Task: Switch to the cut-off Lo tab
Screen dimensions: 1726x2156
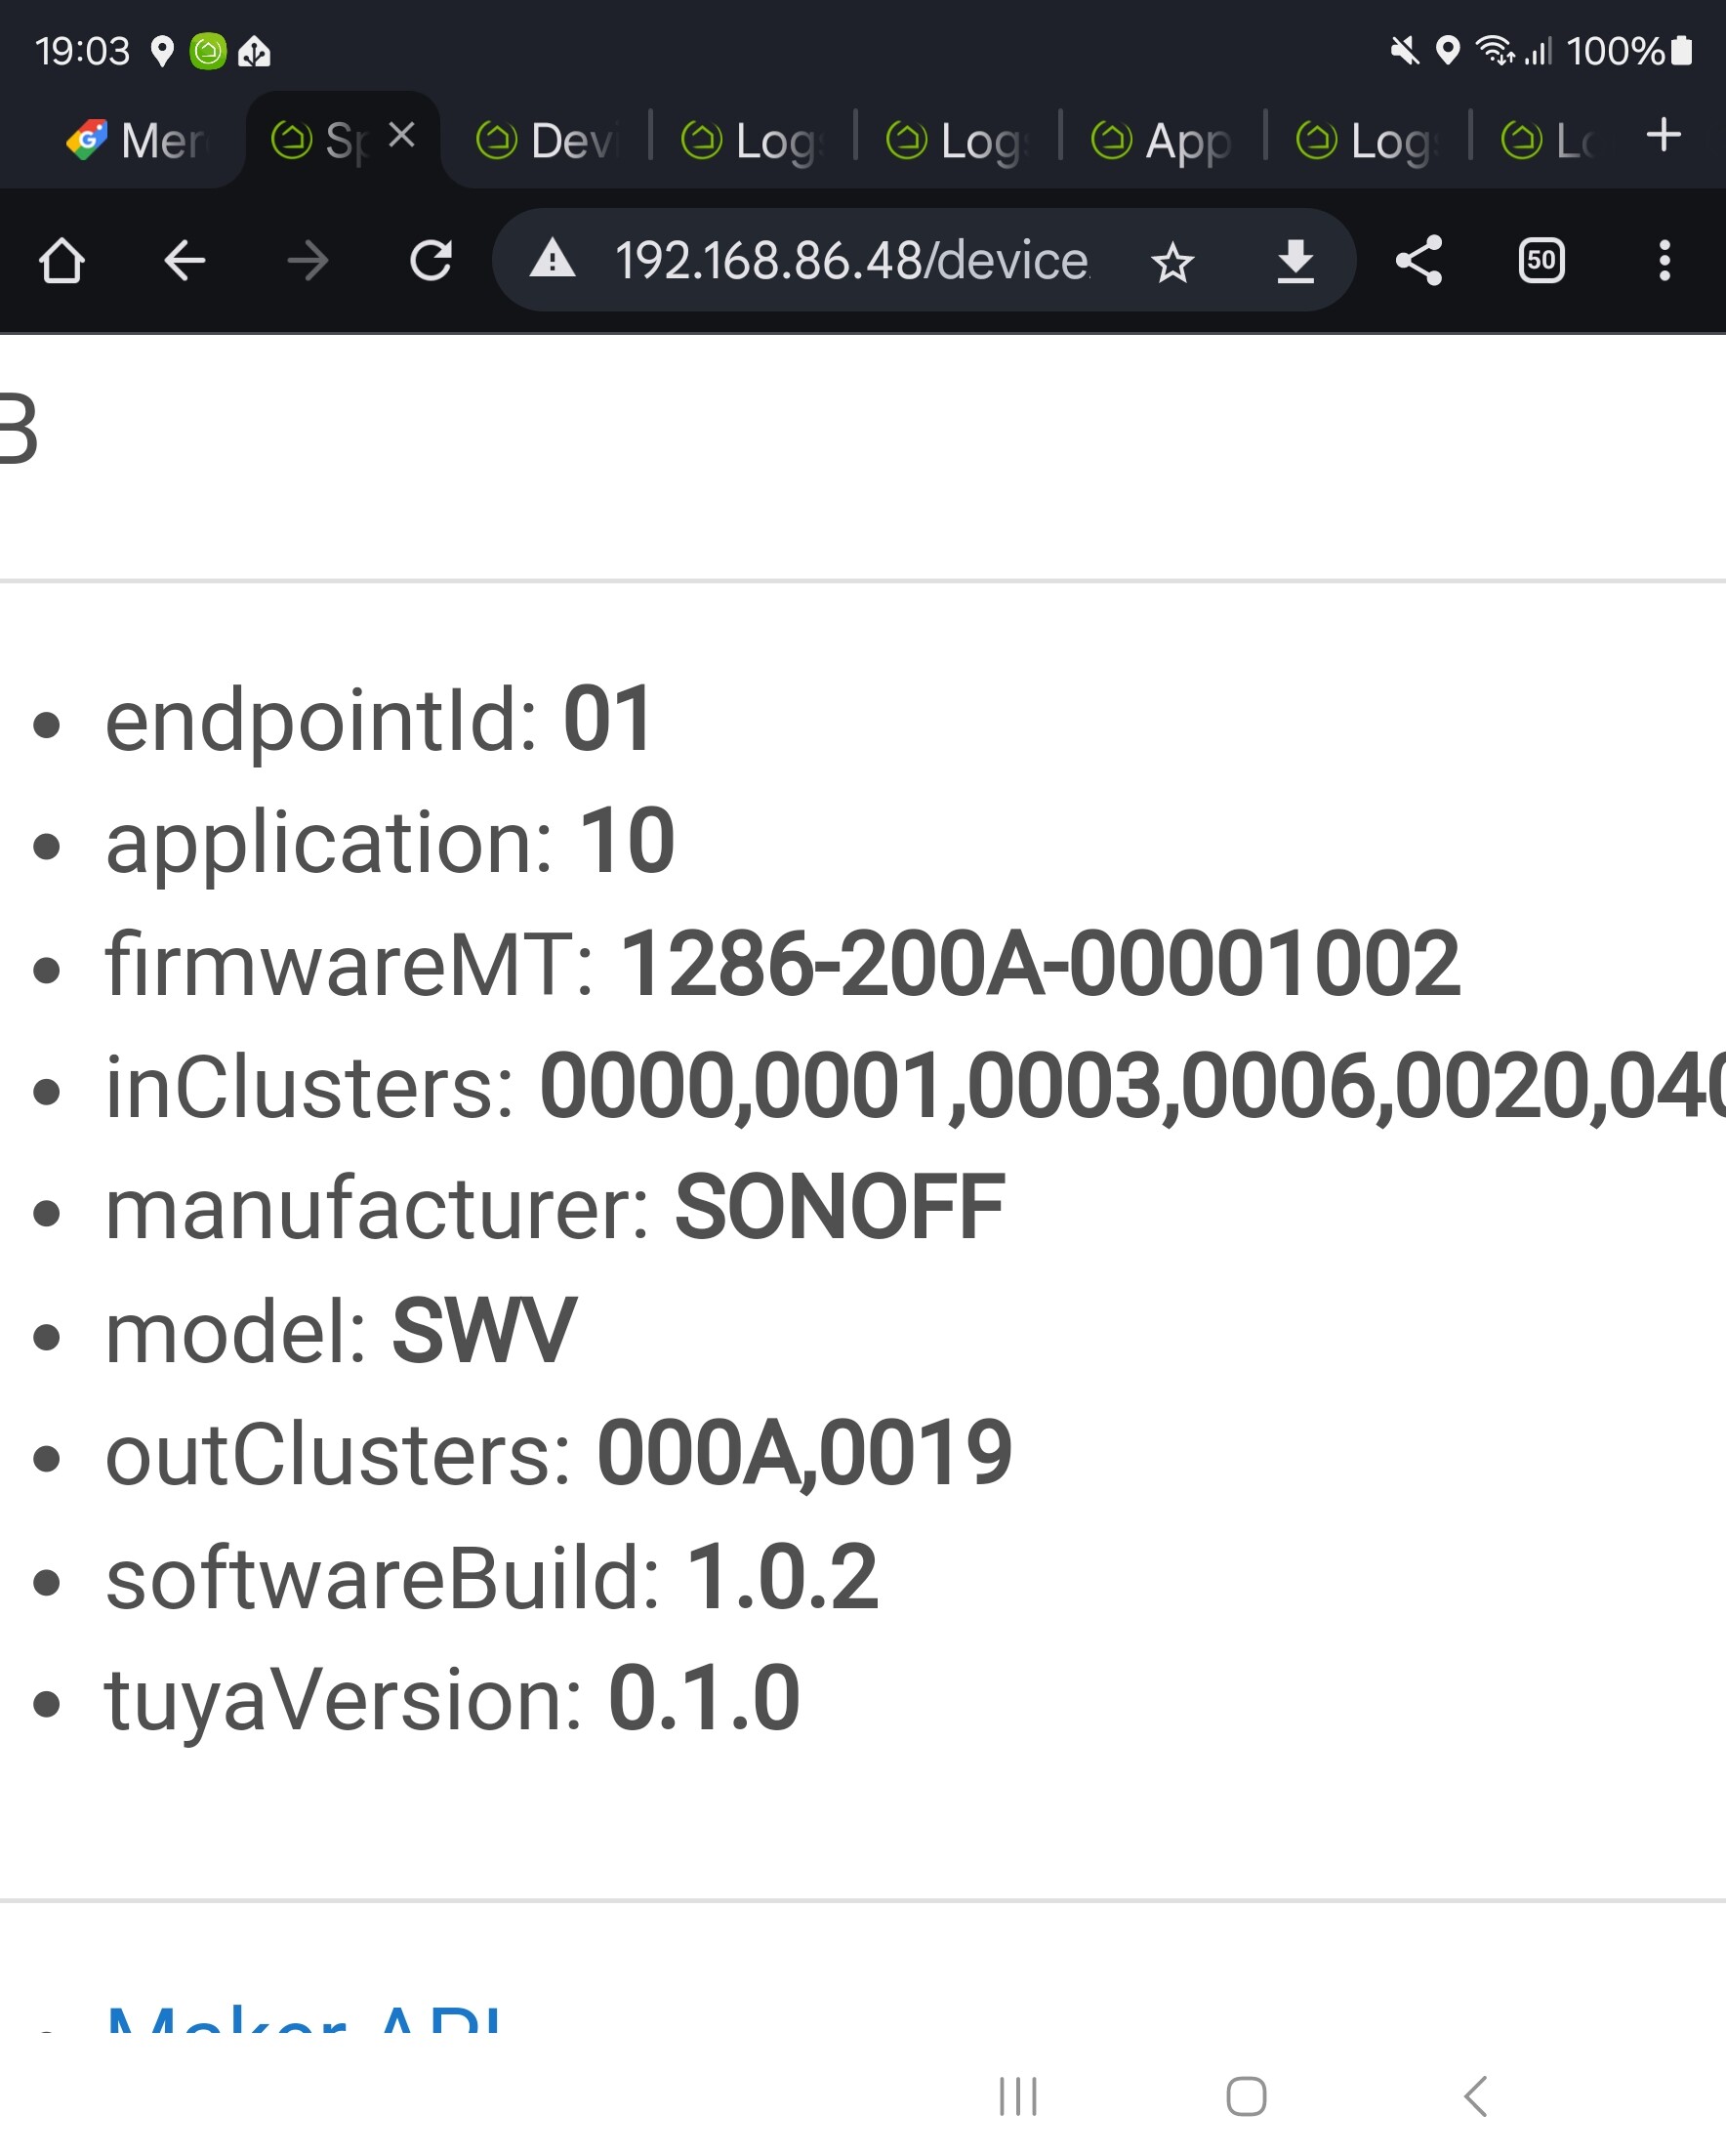Action: point(1548,140)
